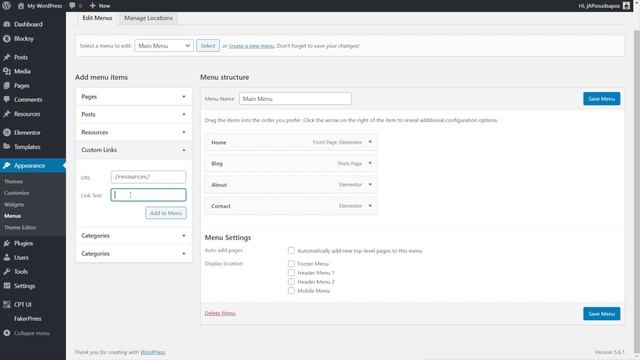This screenshot has width=640, height=360.
Task: Enable automatically add new top-level pages
Action: [x=291, y=250]
